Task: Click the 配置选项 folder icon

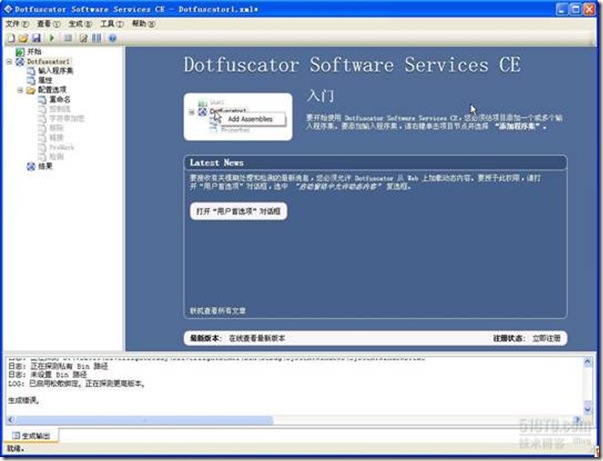Action: click(x=31, y=90)
